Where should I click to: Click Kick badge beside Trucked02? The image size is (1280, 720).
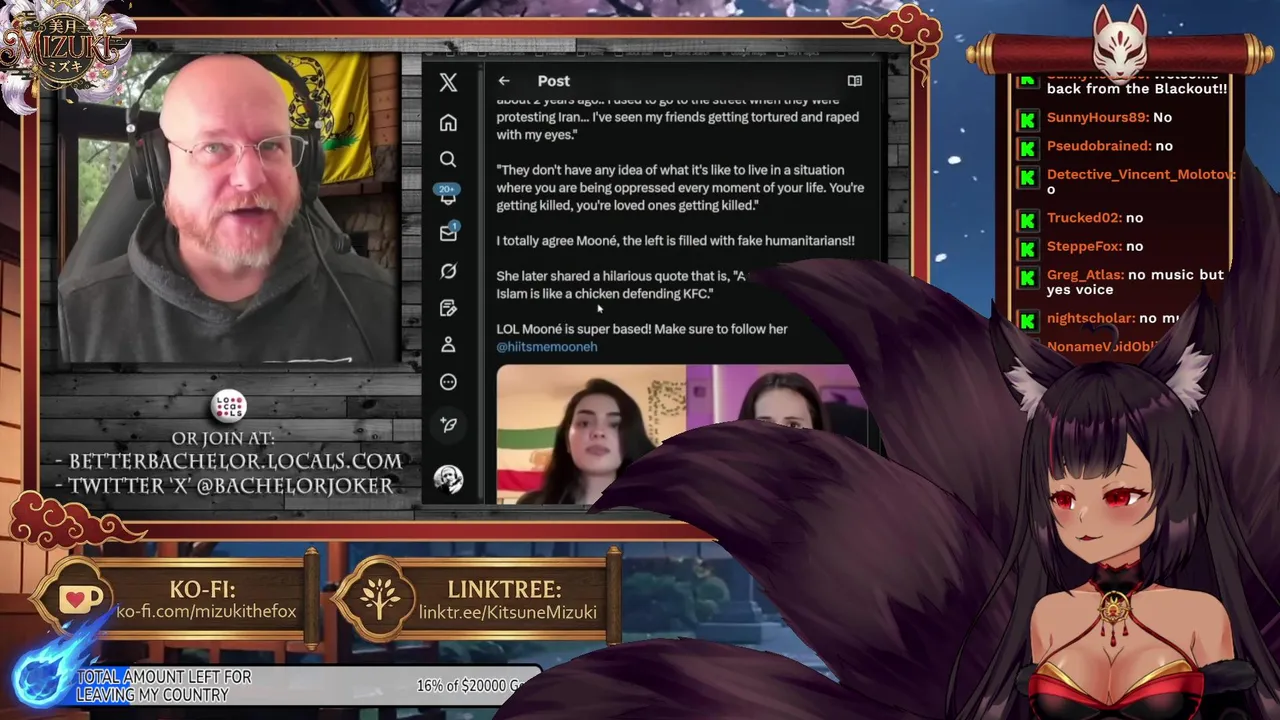coord(1027,220)
